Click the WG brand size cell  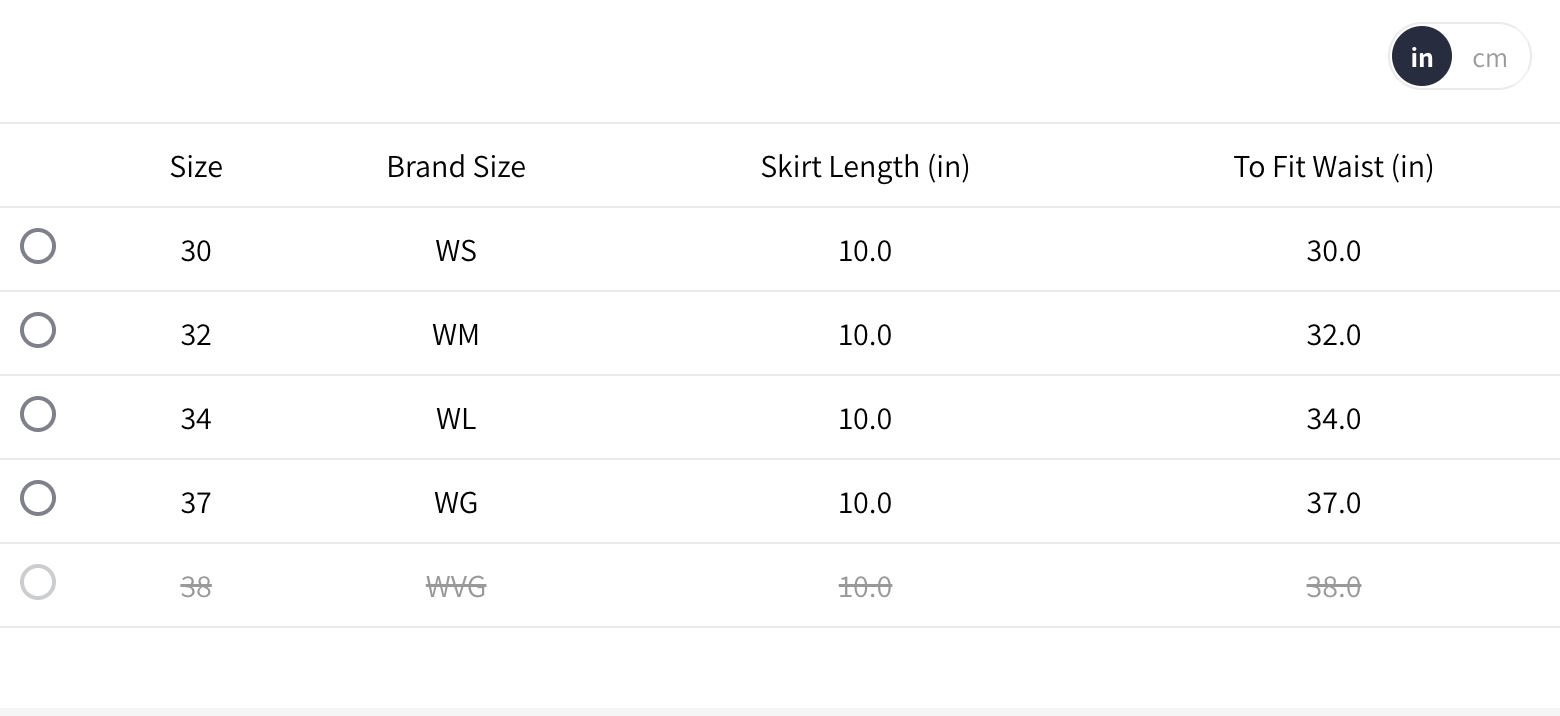[456, 502]
